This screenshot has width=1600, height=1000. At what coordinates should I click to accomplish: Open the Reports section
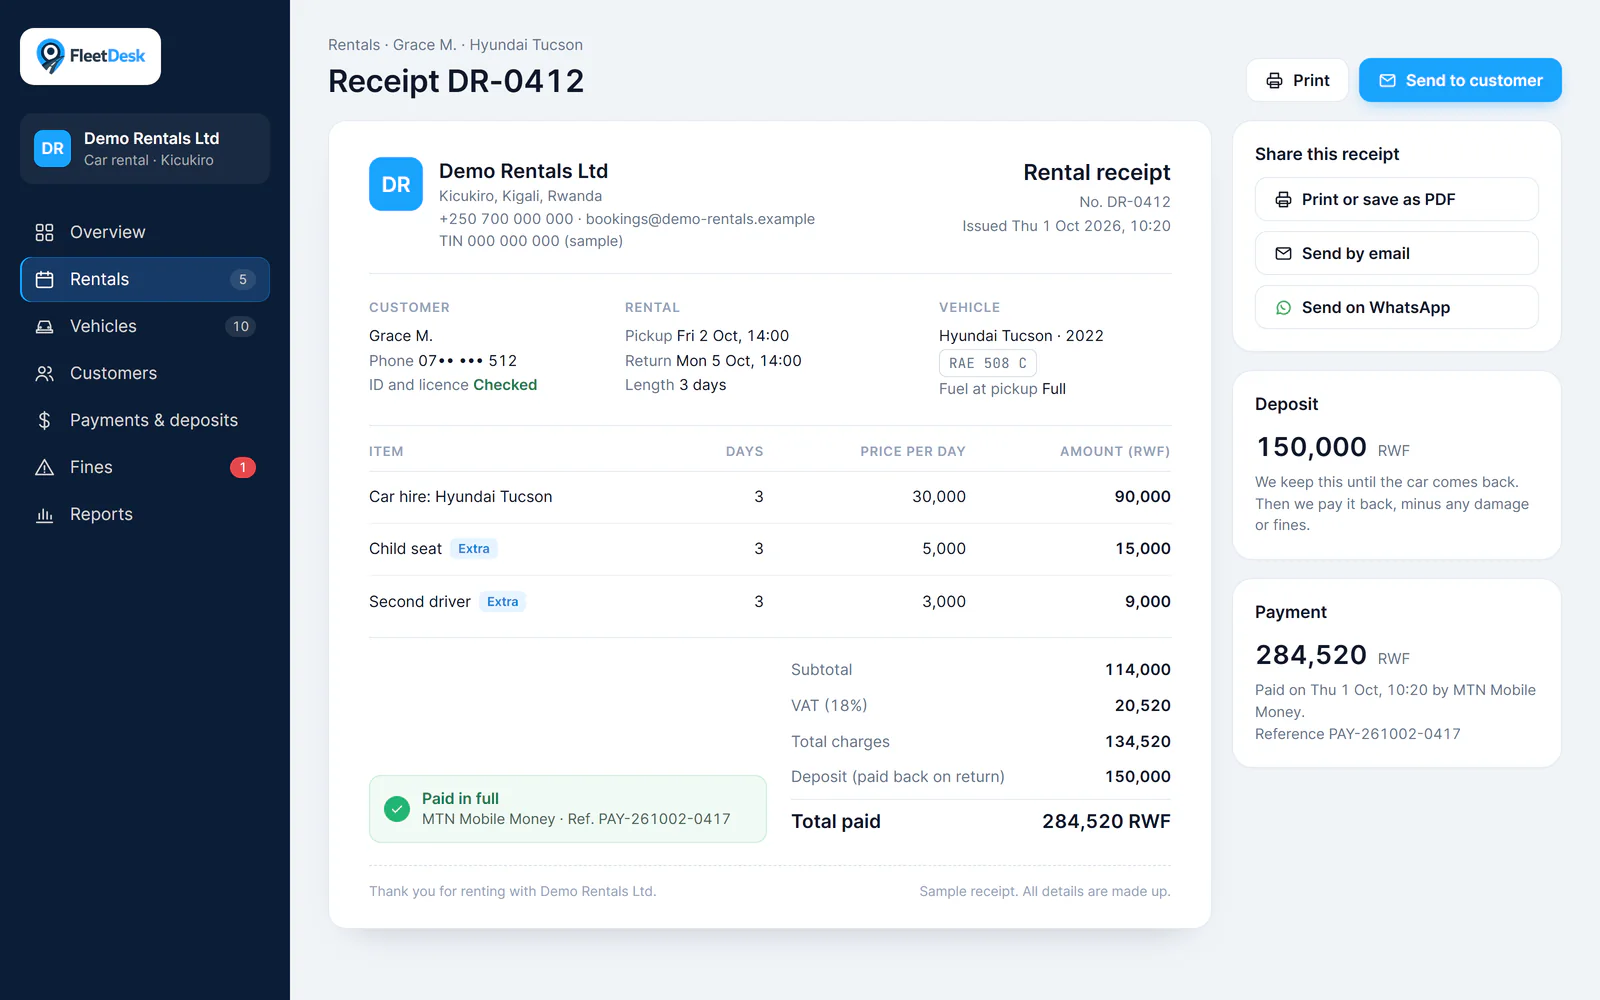click(145, 514)
